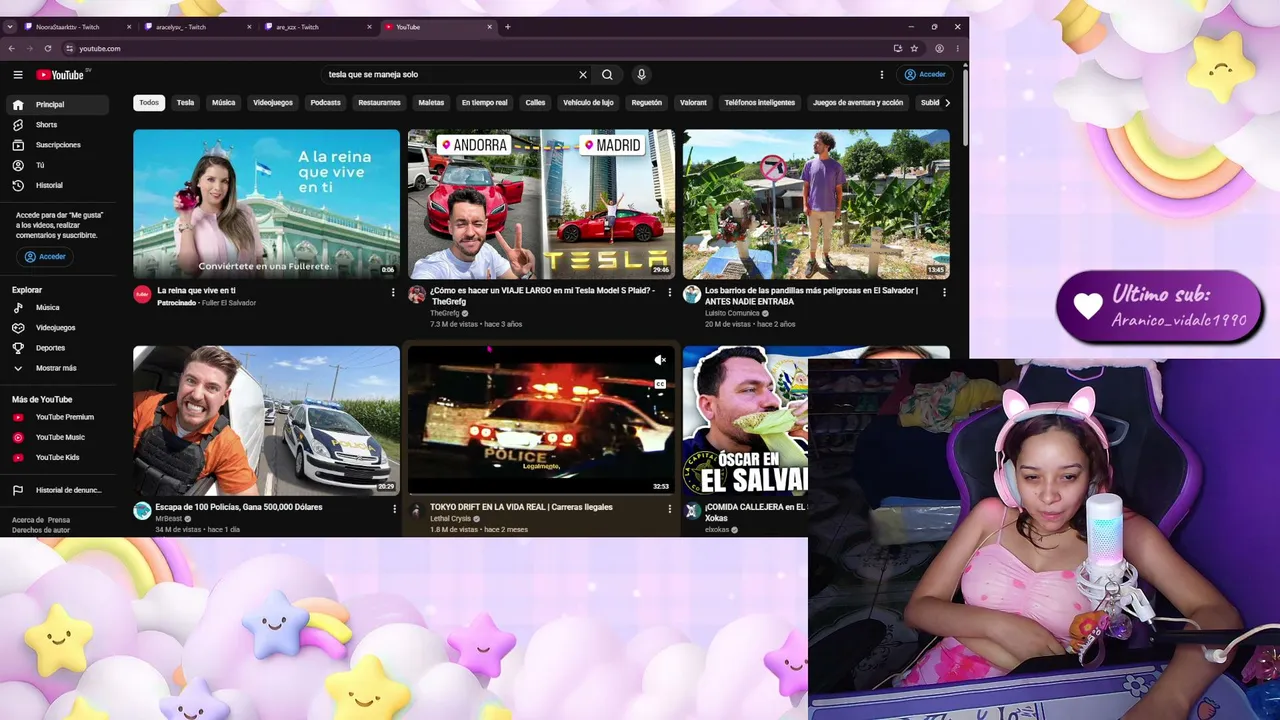Image resolution: width=1280 pixels, height=720 pixels.
Task: Open the YouTube hamburger guide menu
Action: pyautogui.click(x=18, y=75)
